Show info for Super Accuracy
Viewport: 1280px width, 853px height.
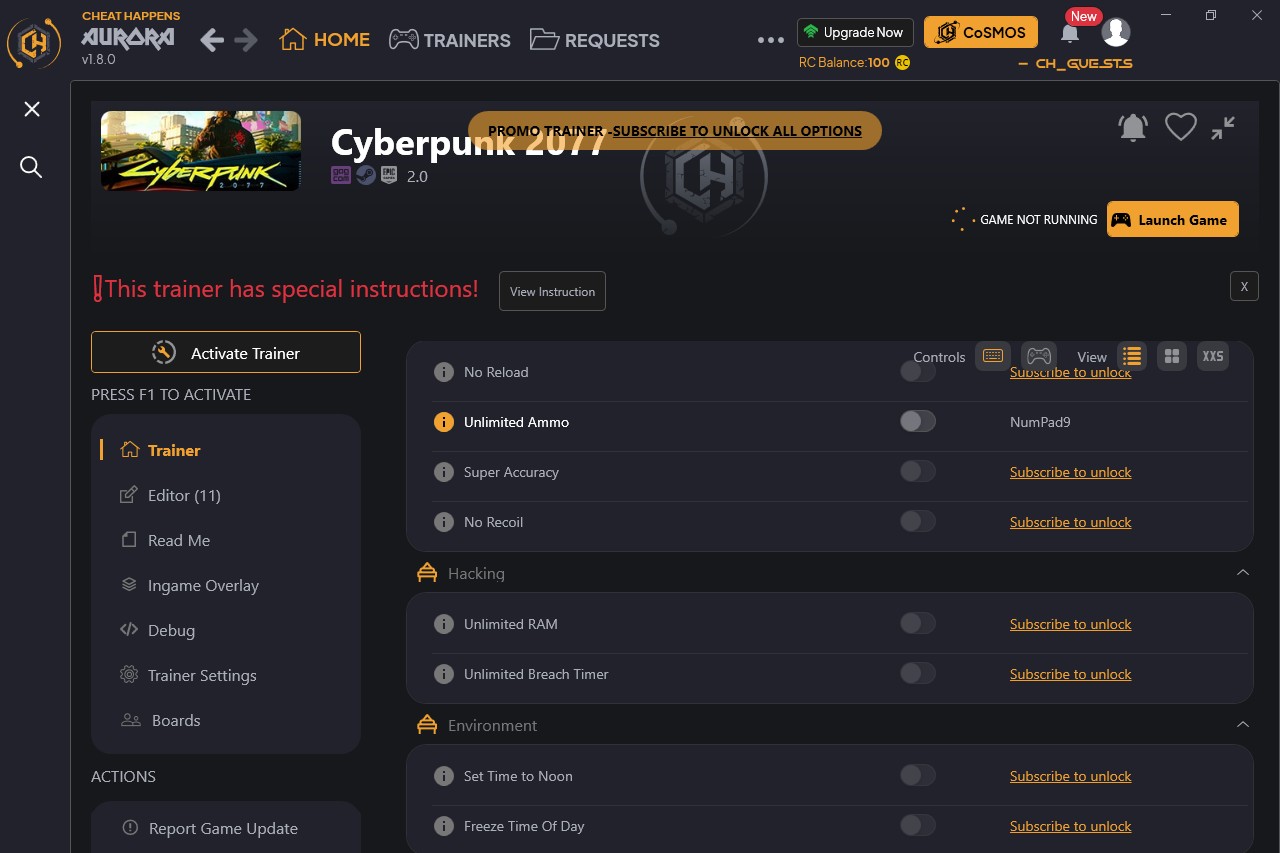point(444,472)
